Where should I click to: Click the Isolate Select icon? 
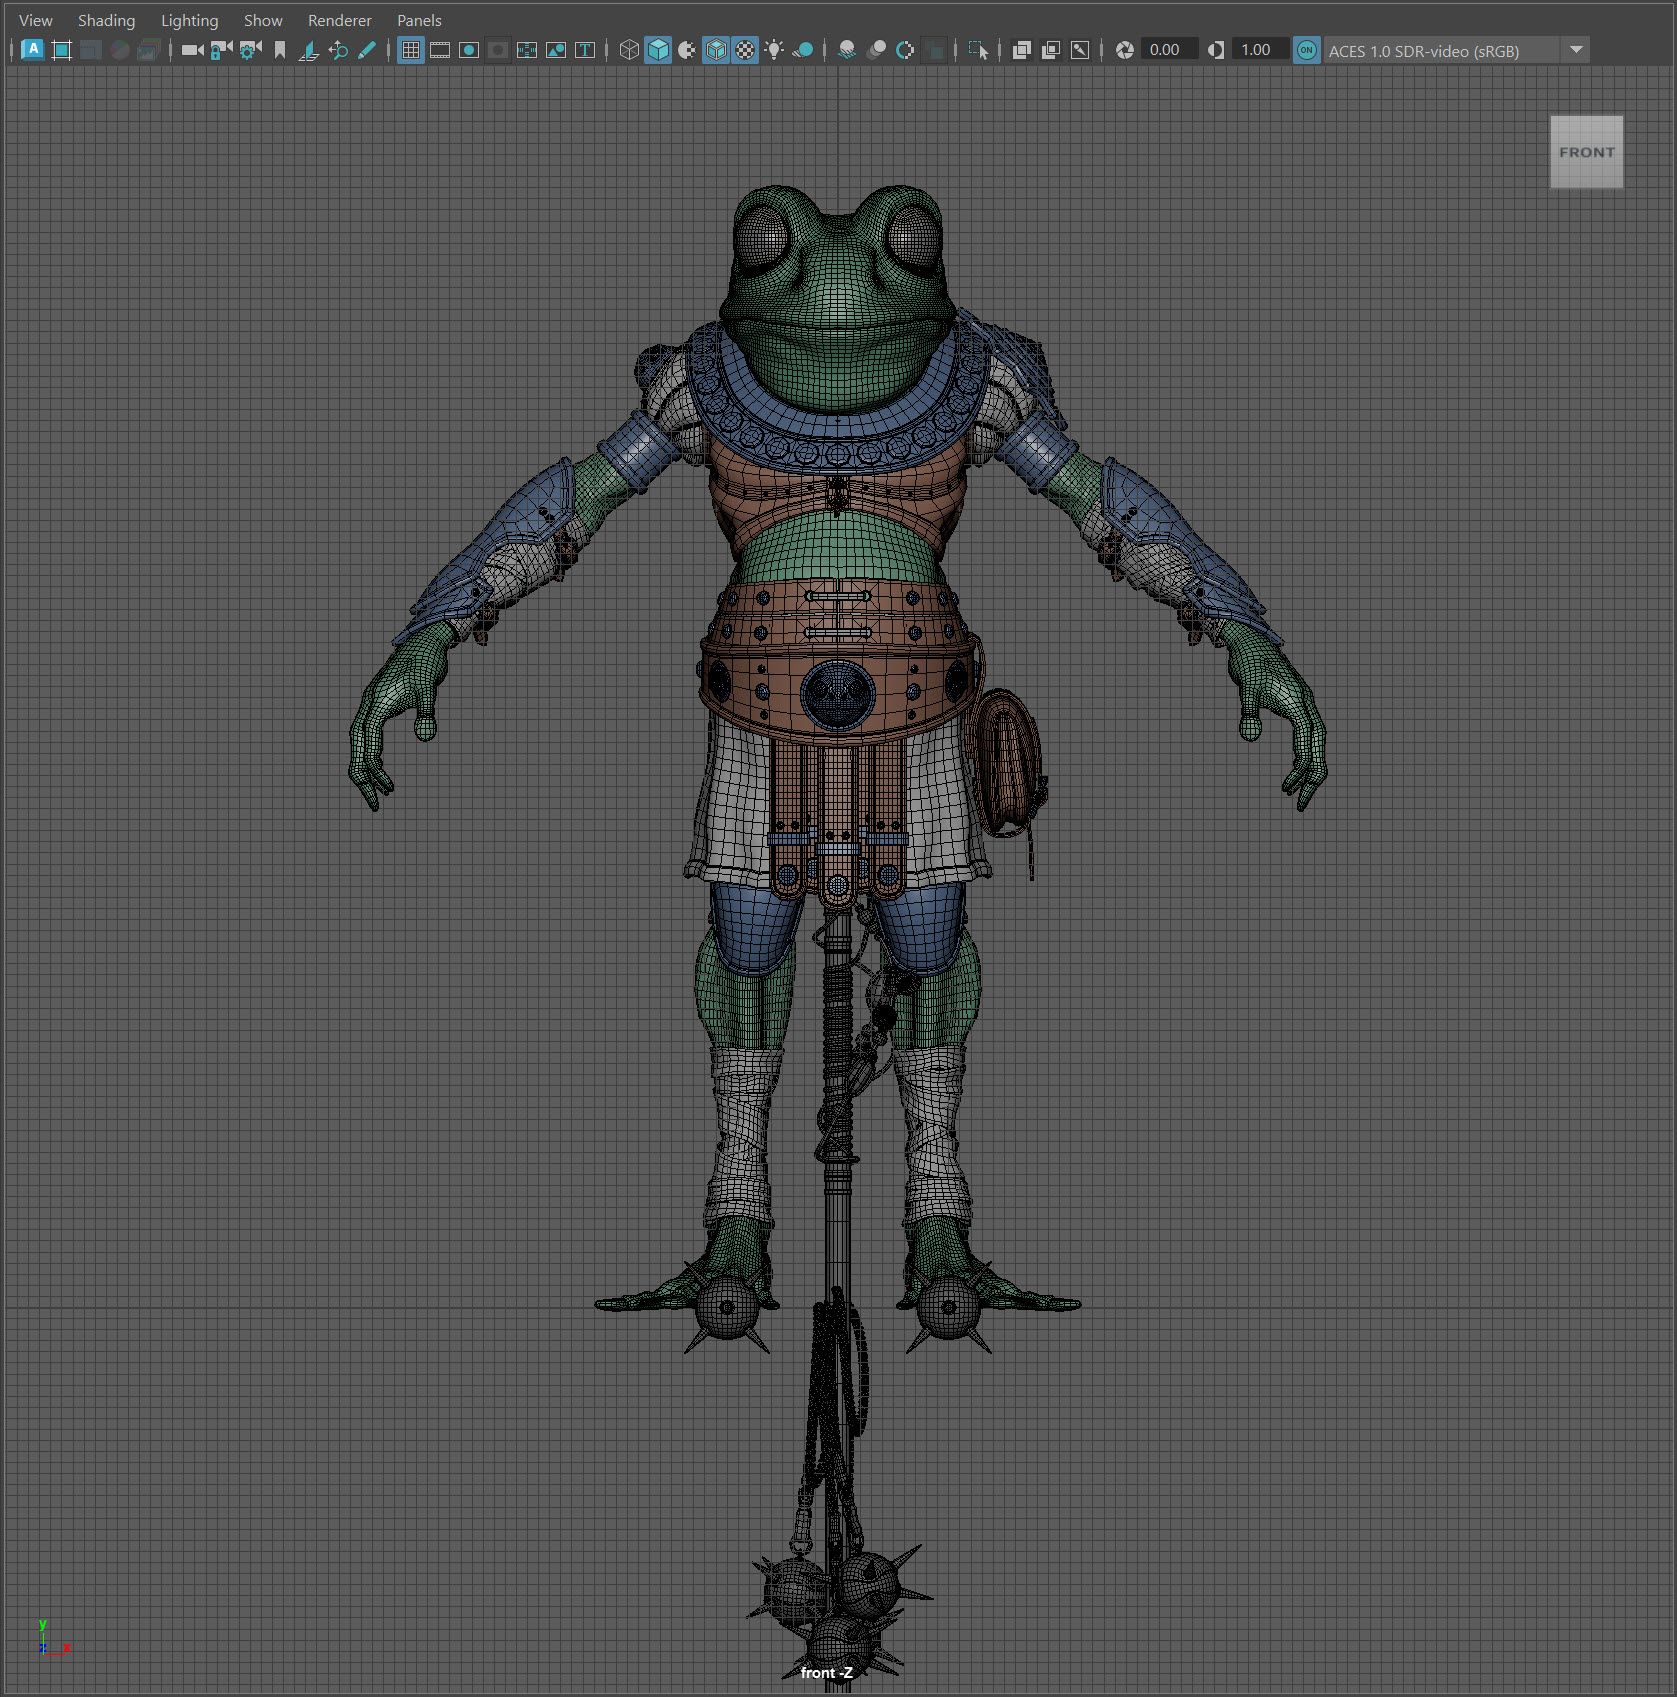click(x=978, y=50)
